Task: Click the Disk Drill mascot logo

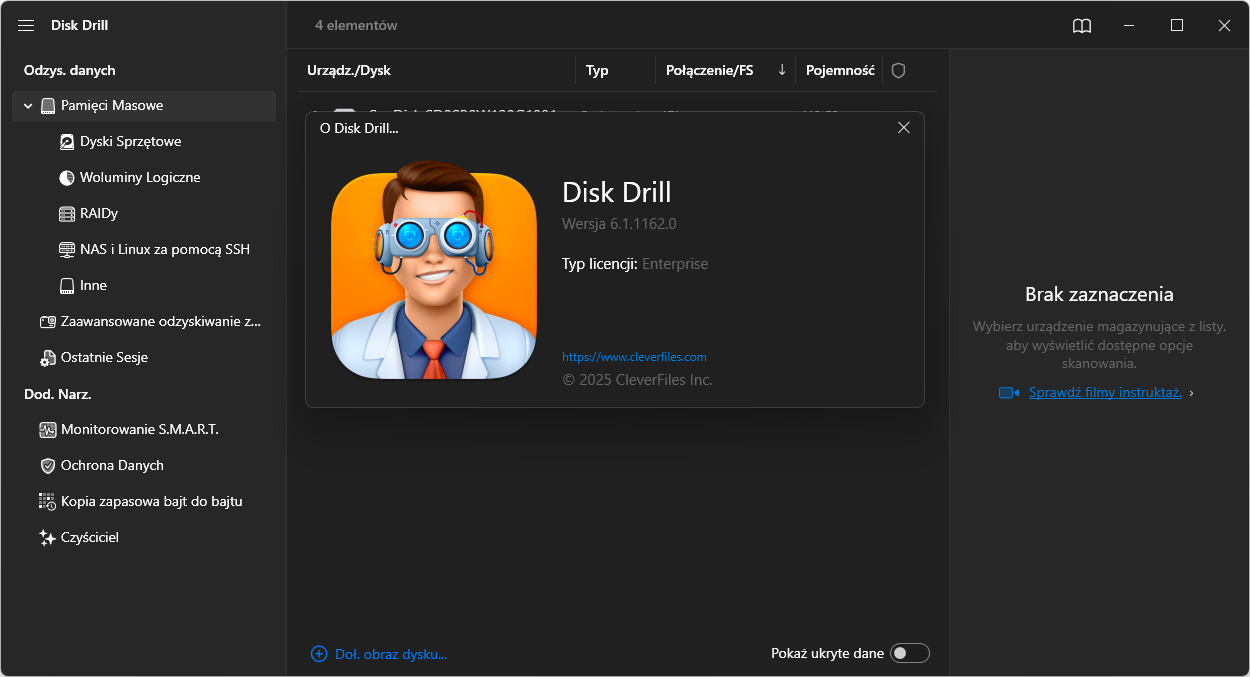Action: [434, 270]
